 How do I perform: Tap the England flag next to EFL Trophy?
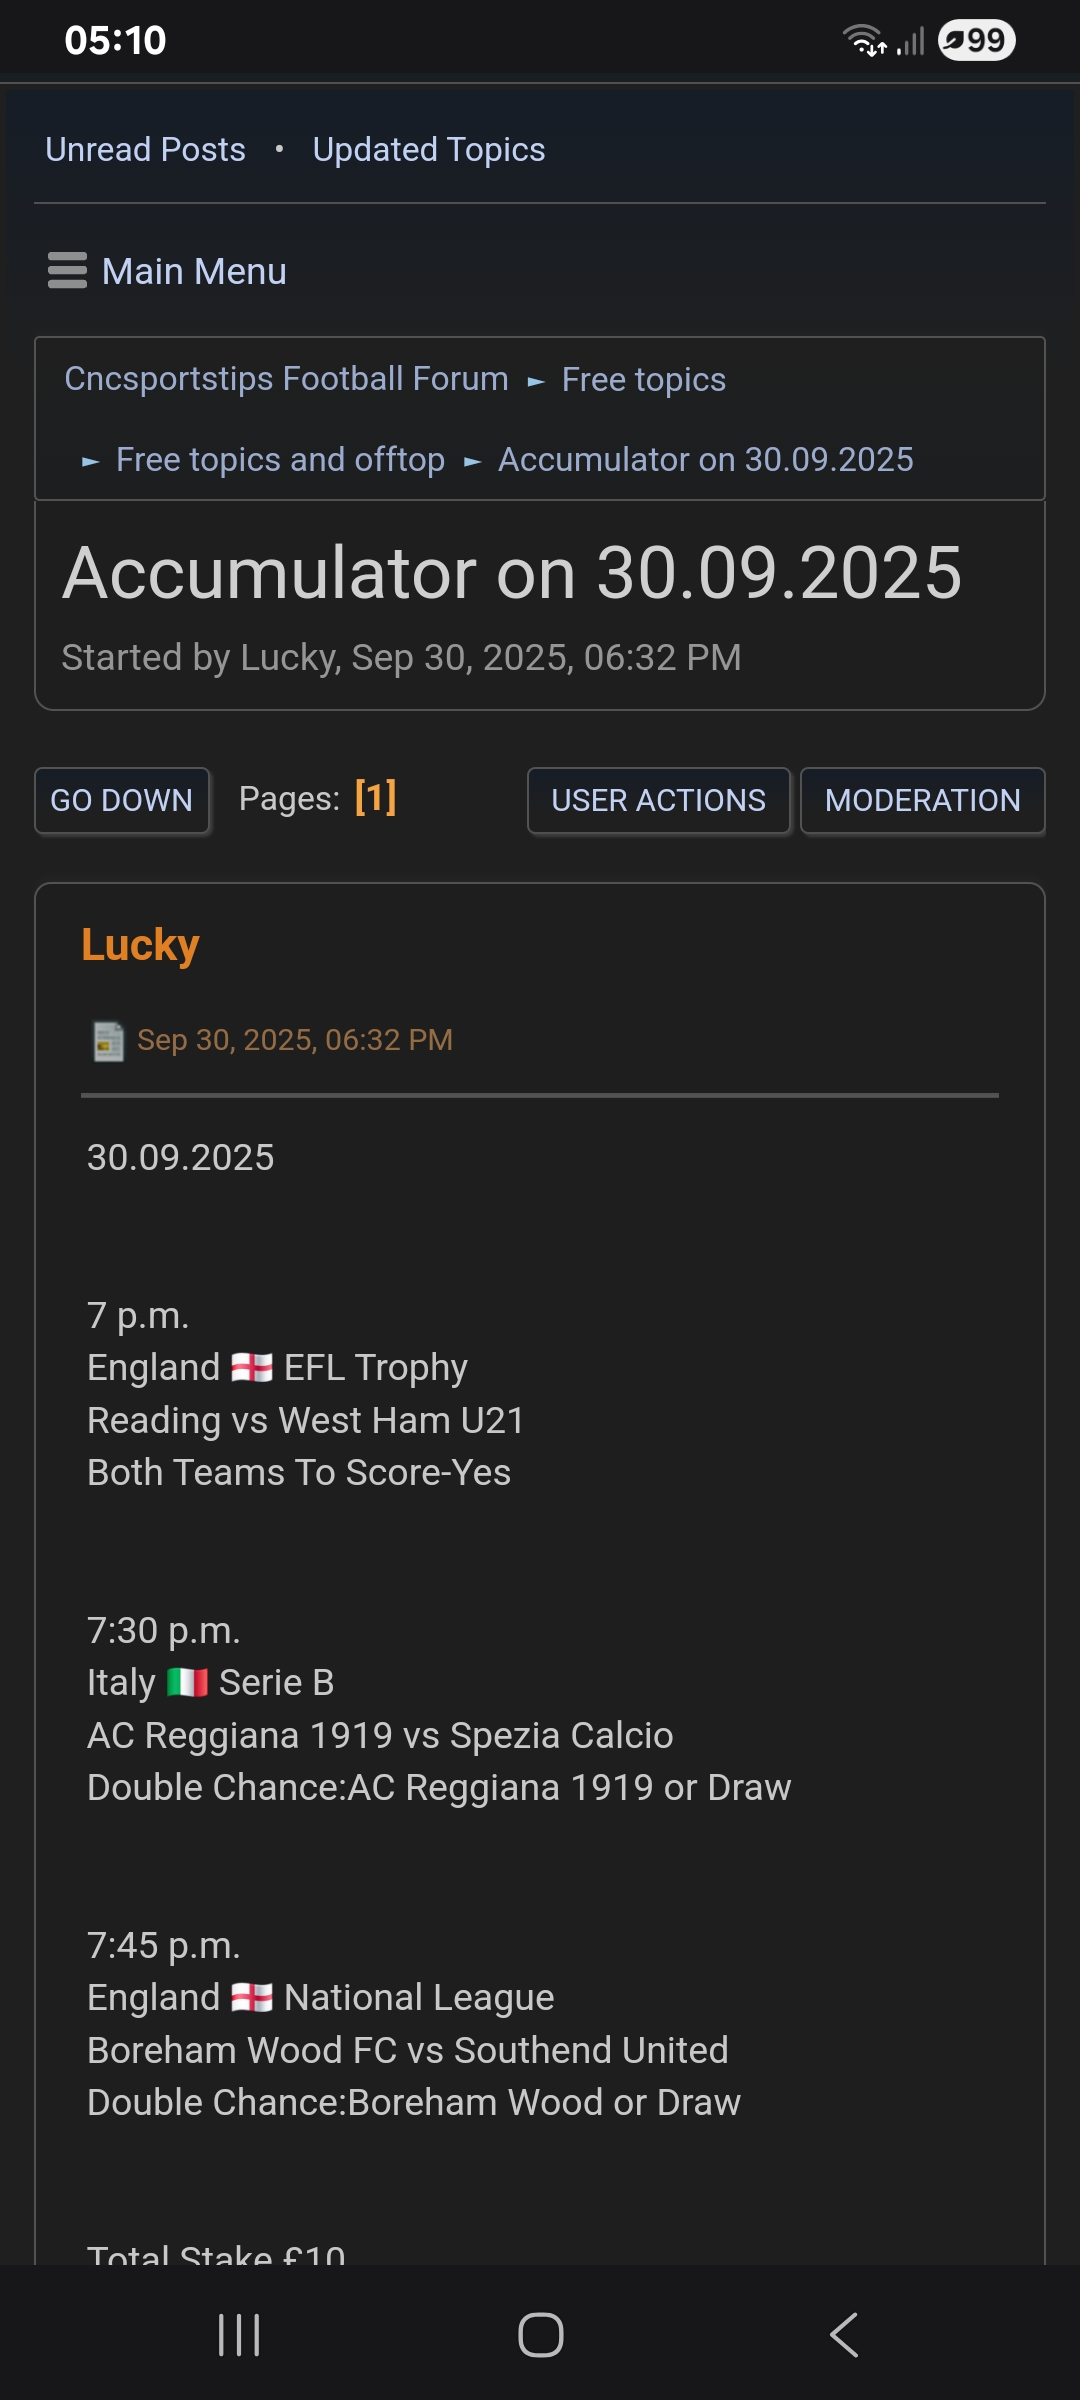pos(252,1367)
